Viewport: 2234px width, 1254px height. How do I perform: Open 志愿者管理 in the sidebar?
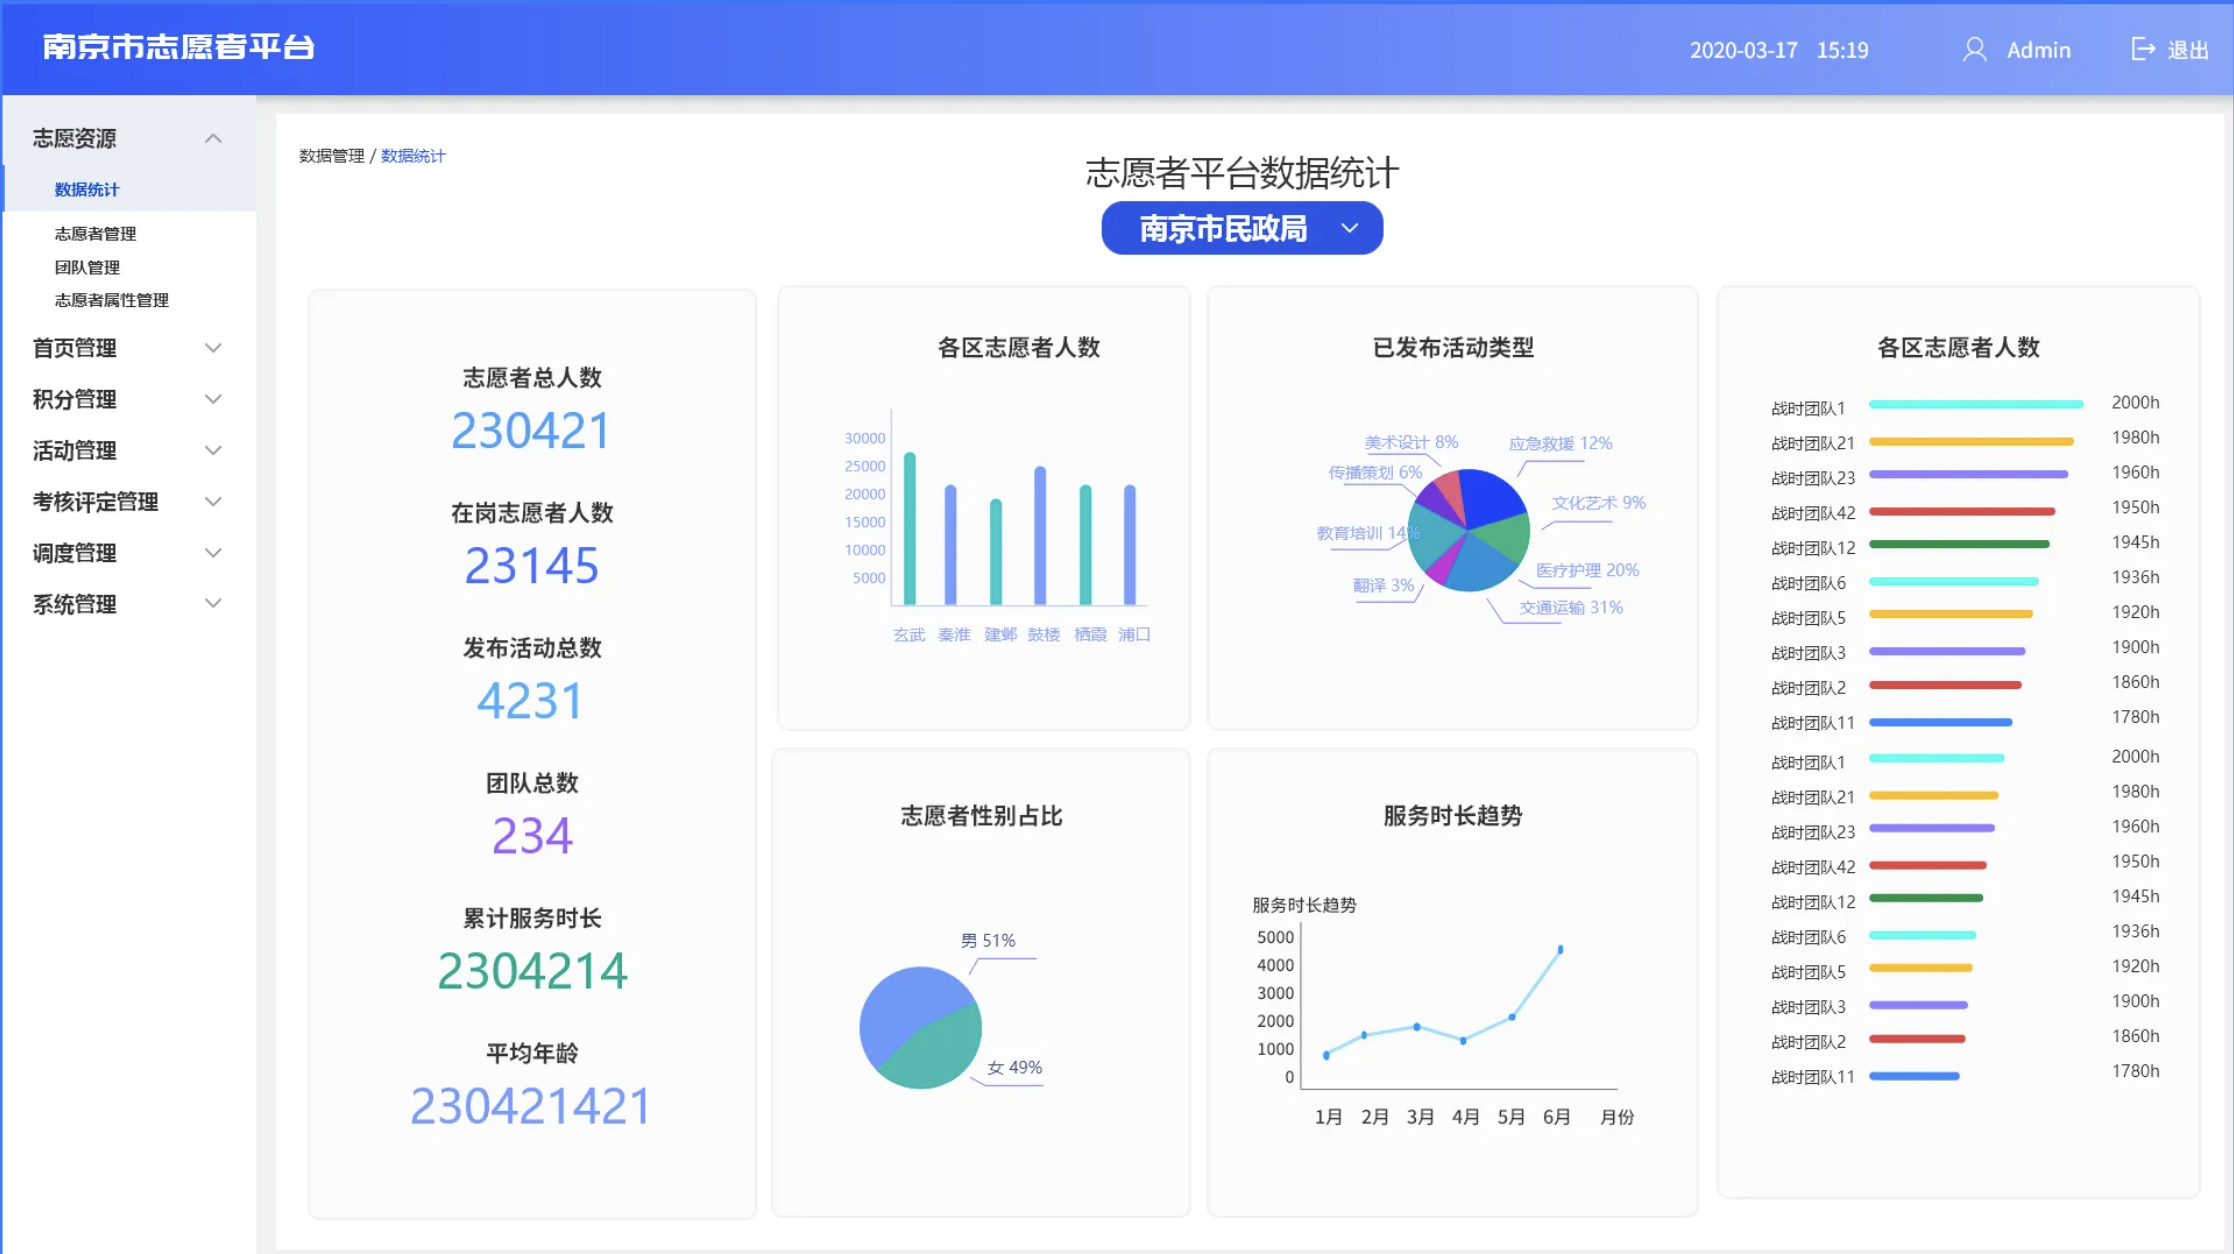[x=95, y=234]
